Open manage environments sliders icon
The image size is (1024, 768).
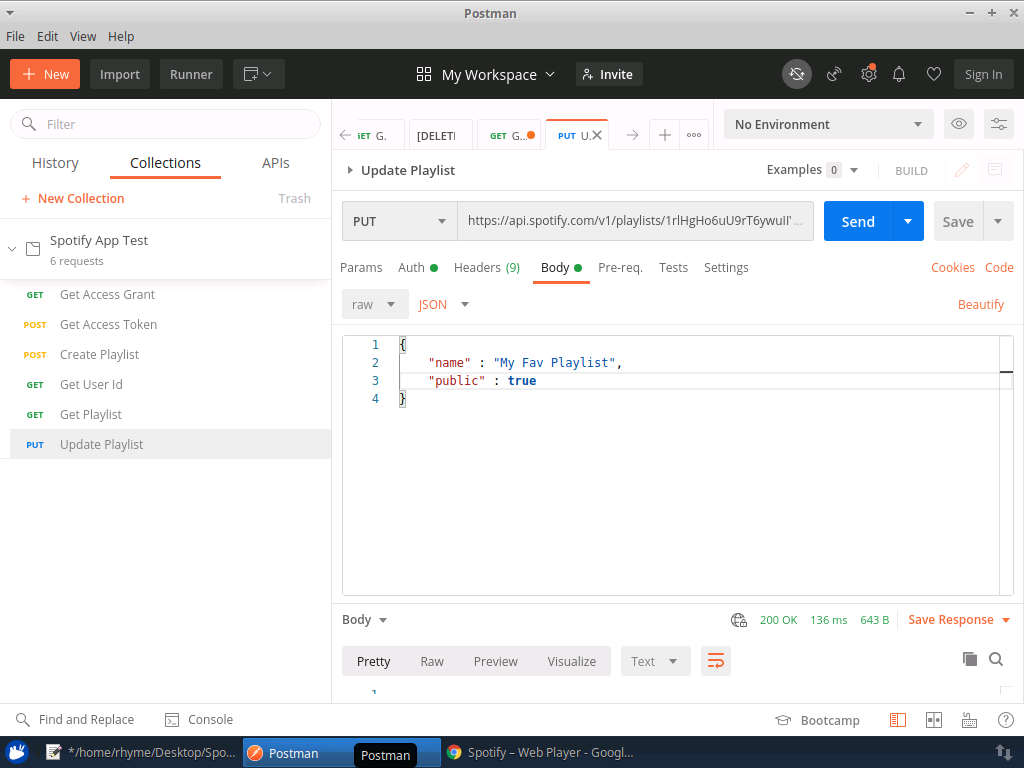click(x=999, y=124)
